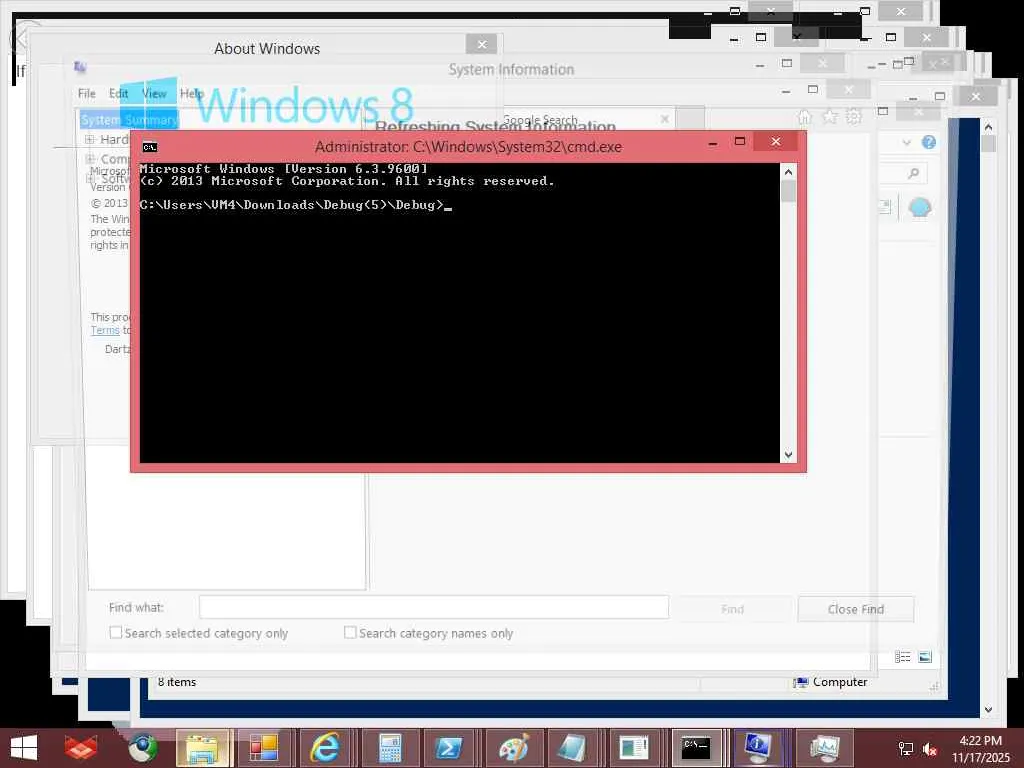Screen dimensions: 1024x768
Task: Click the blue shell-shaped icon in Explorer
Action: pyautogui.click(x=920, y=208)
